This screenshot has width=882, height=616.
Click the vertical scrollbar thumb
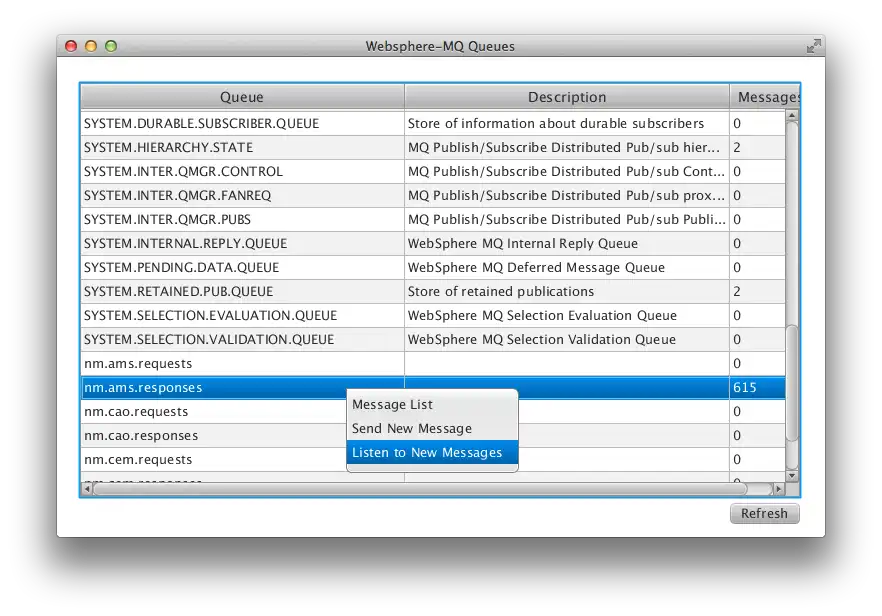(792, 383)
